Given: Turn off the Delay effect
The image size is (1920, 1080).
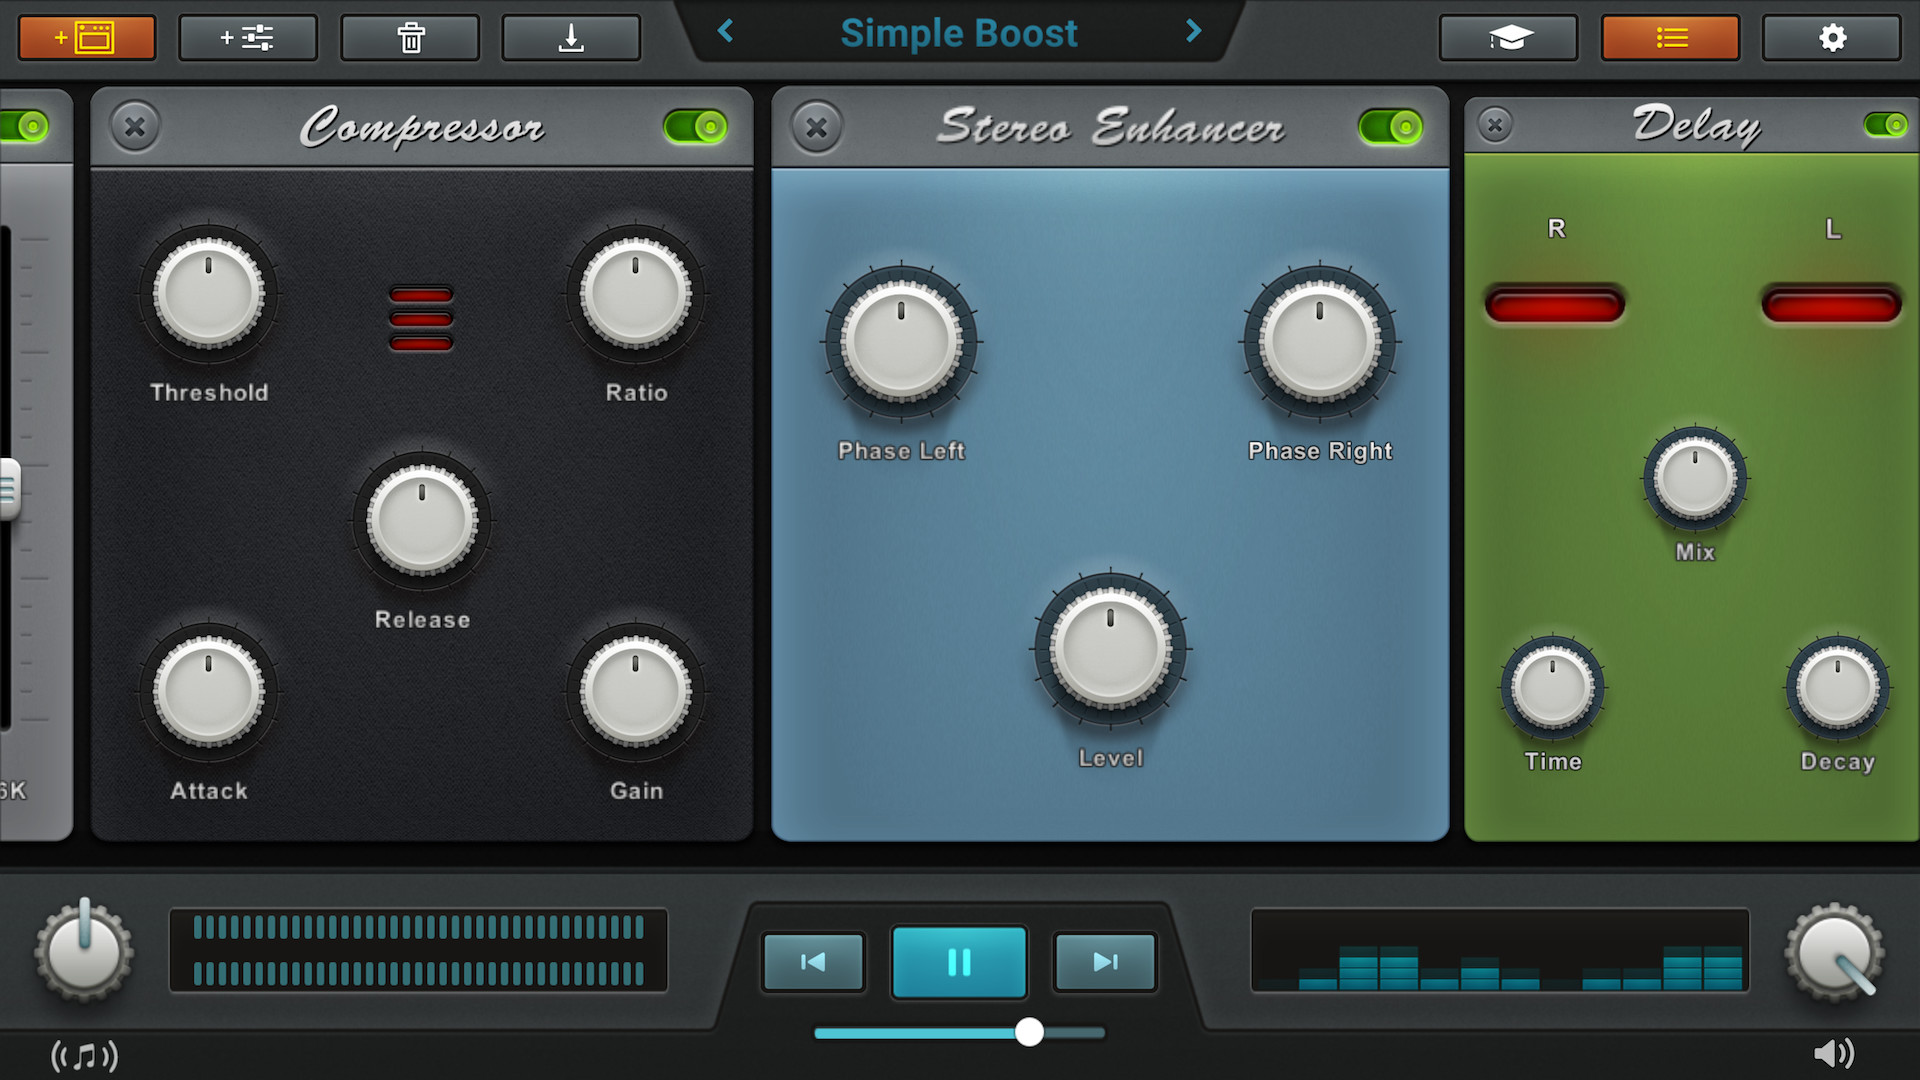Looking at the screenshot, I should (x=1884, y=126).
